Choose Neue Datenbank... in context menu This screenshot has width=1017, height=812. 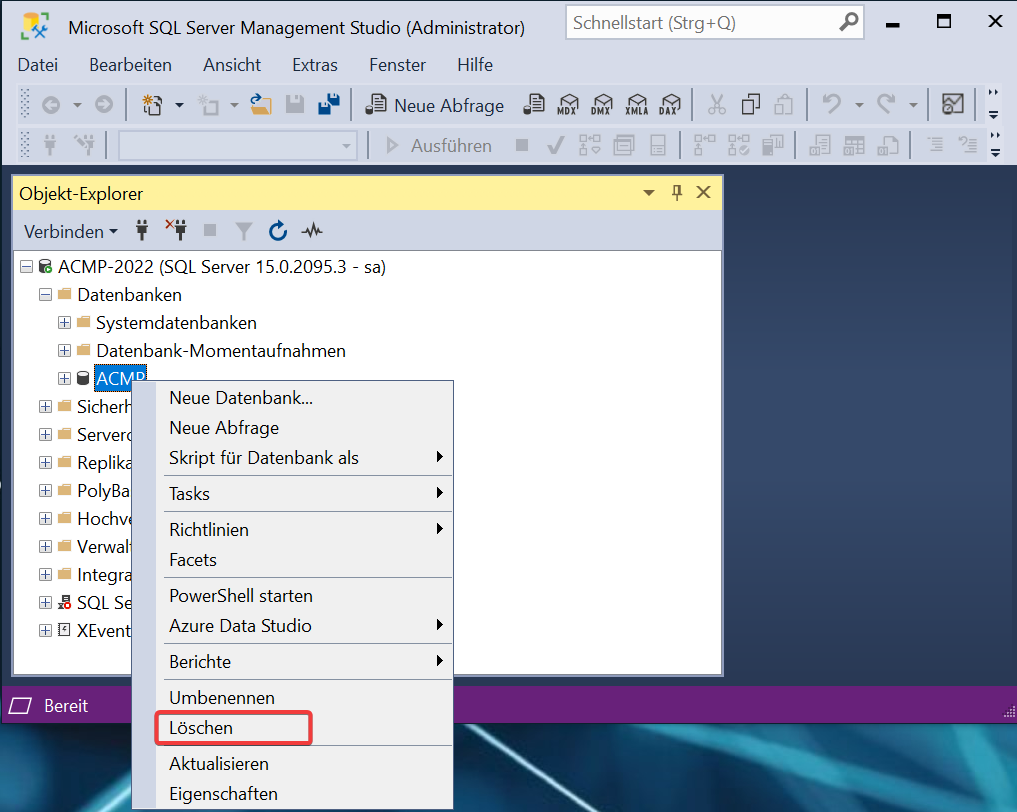point(304,398)
